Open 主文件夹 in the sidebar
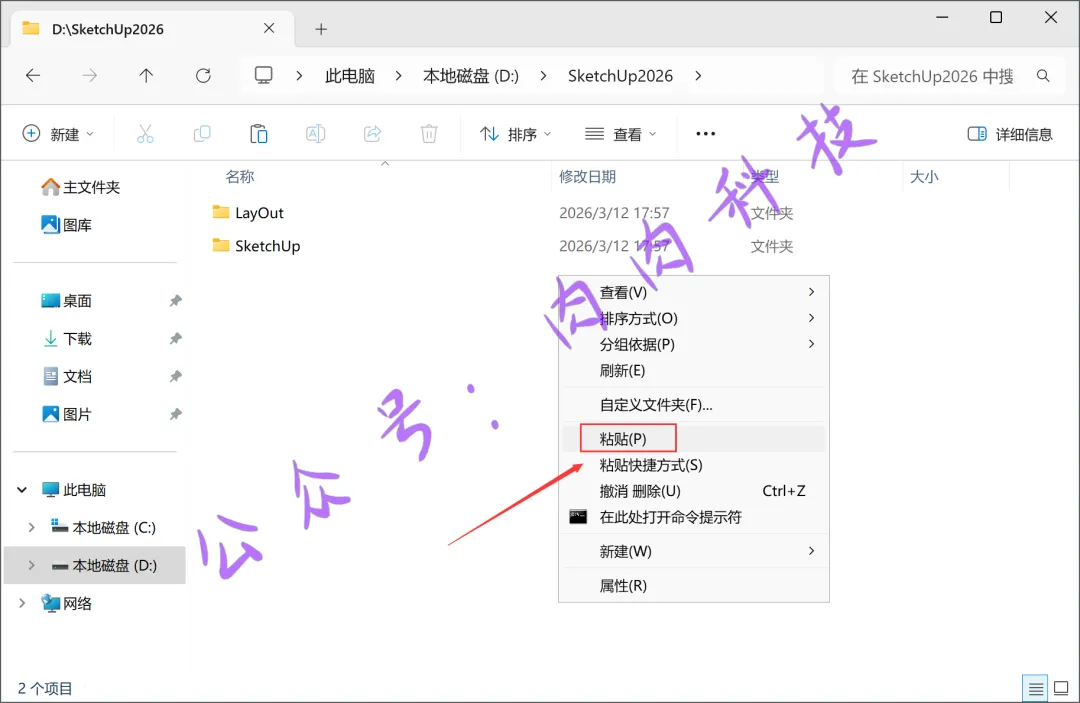The image size is (1080, 703). coord(81,187)
